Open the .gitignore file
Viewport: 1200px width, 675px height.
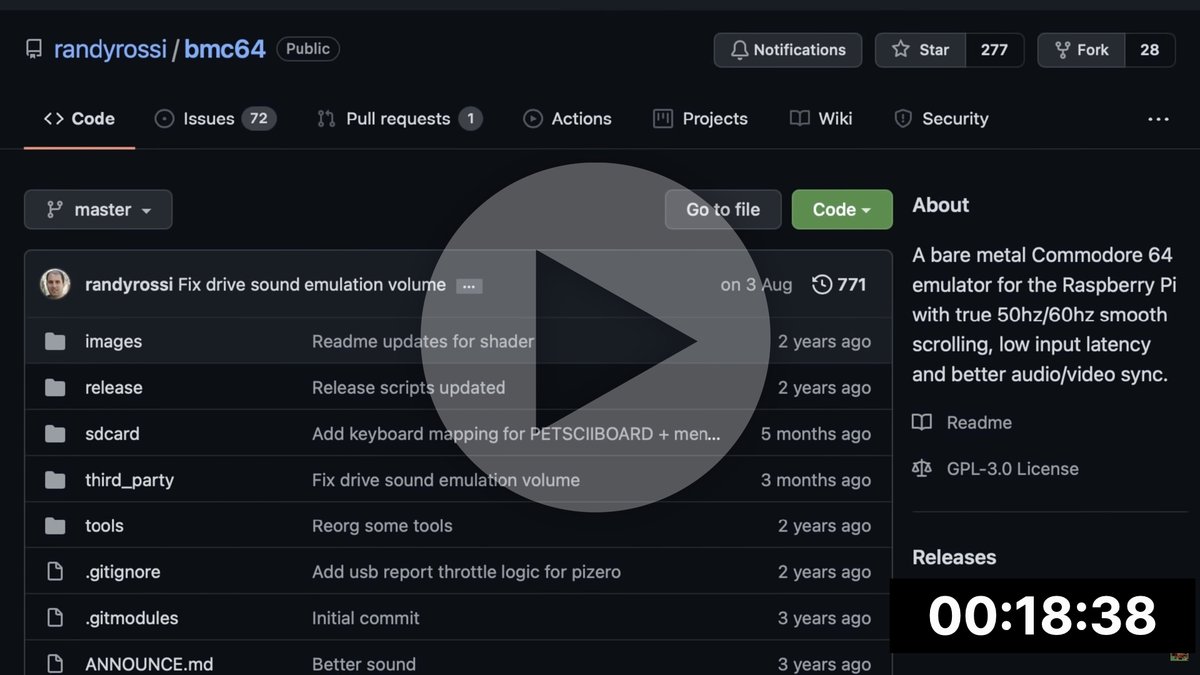tap(122, 572)
